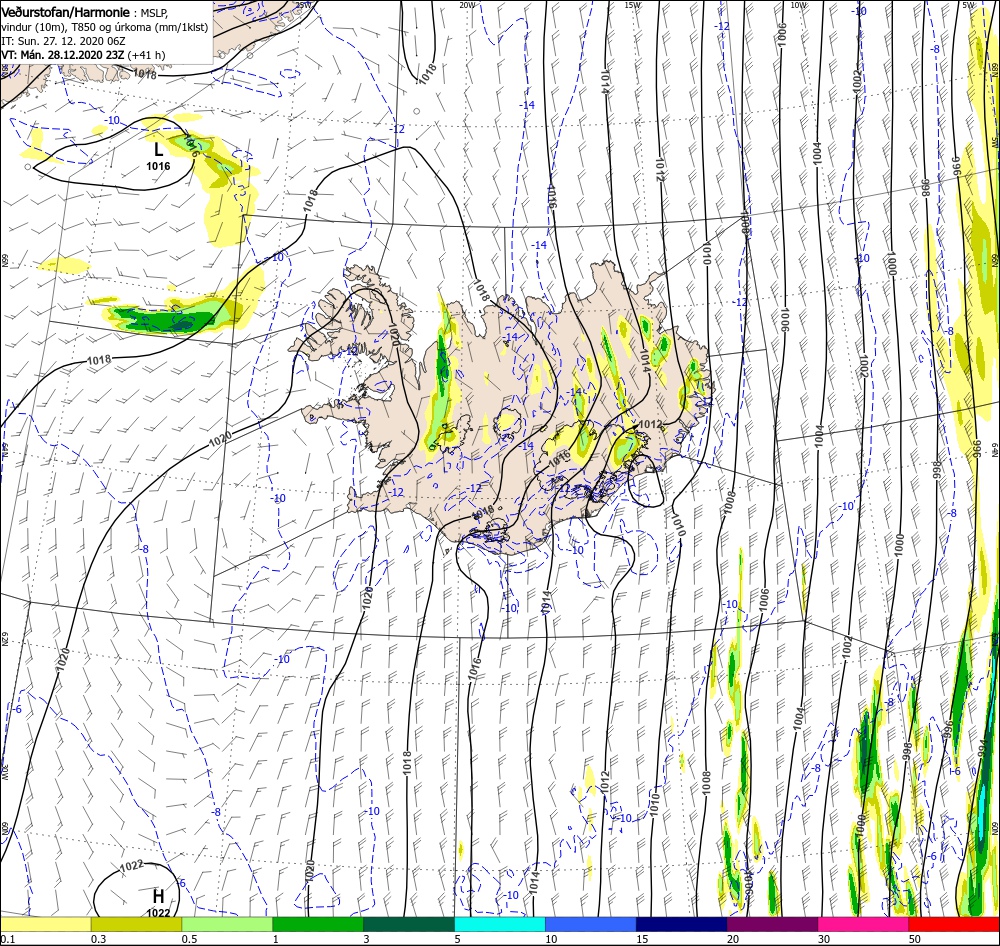Image resolution: width=1000 pixels, height=946 pixels.
Task: Click the legend scale label '50'
Action: click(915, 938)
